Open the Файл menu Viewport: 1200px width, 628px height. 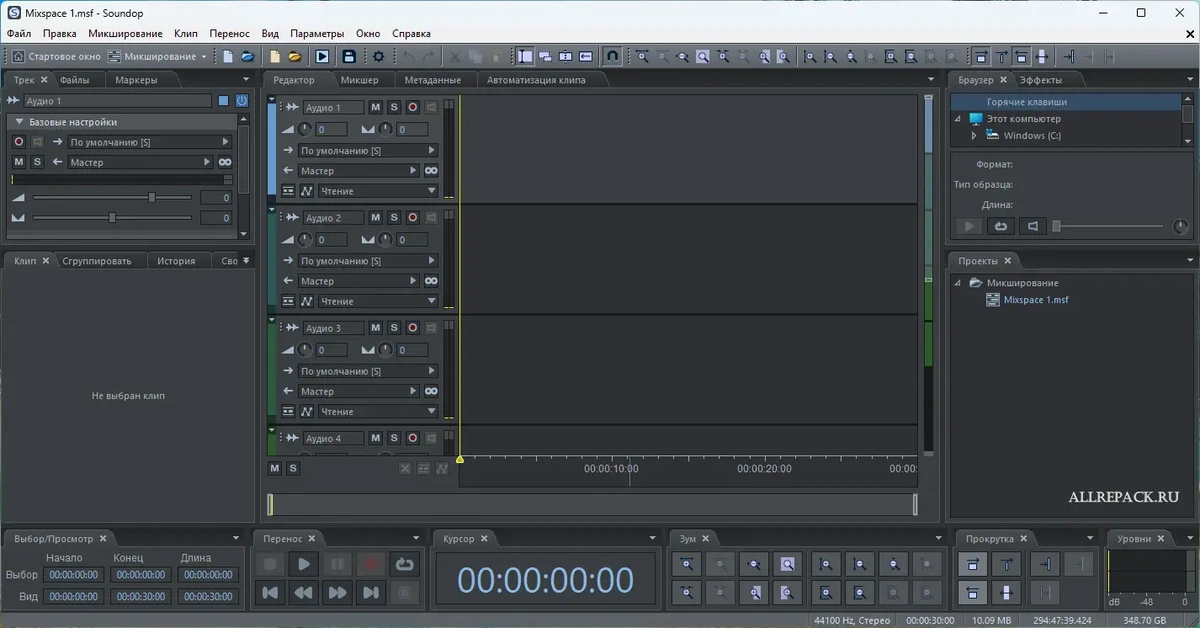(19, 33)
